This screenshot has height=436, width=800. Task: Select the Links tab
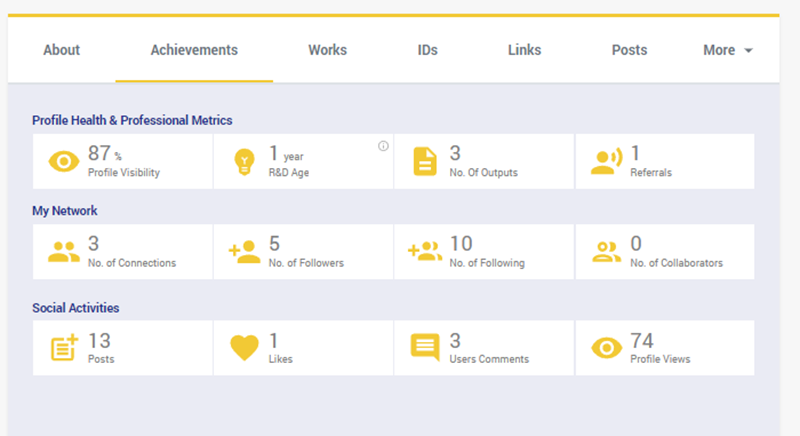[x=524, y=50]
